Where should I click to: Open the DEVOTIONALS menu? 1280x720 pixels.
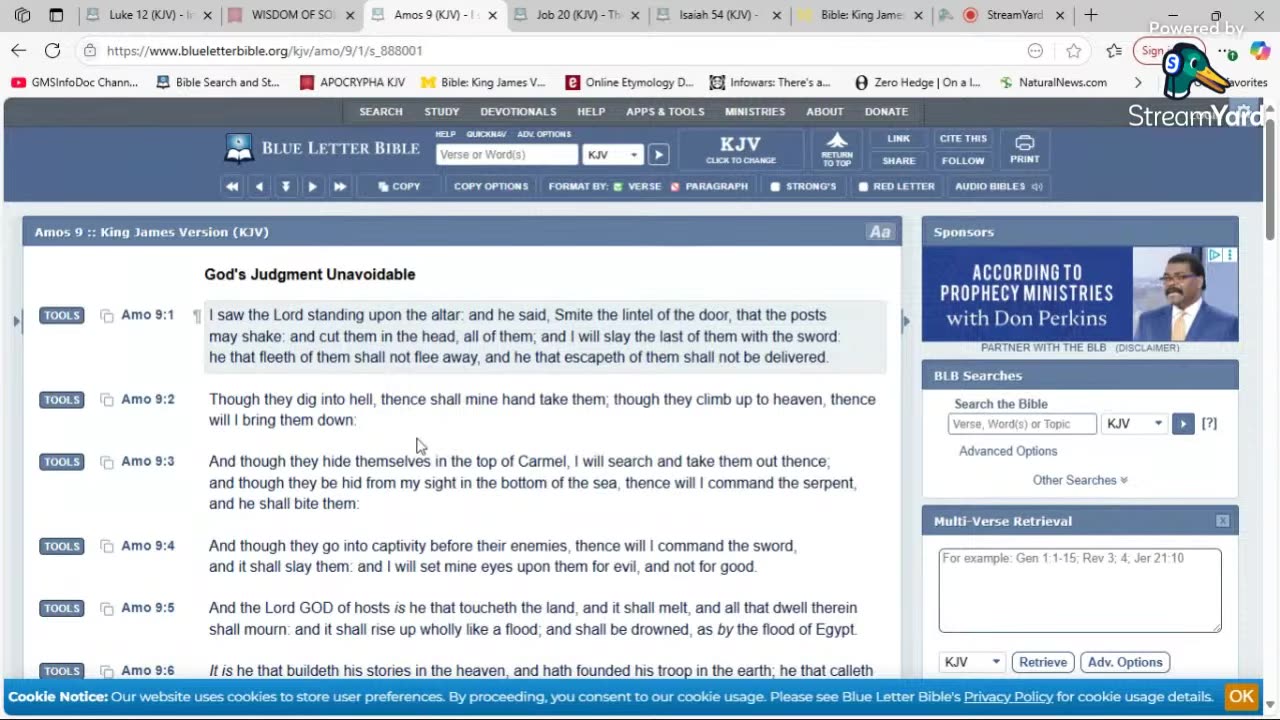[x=518, y=112]
